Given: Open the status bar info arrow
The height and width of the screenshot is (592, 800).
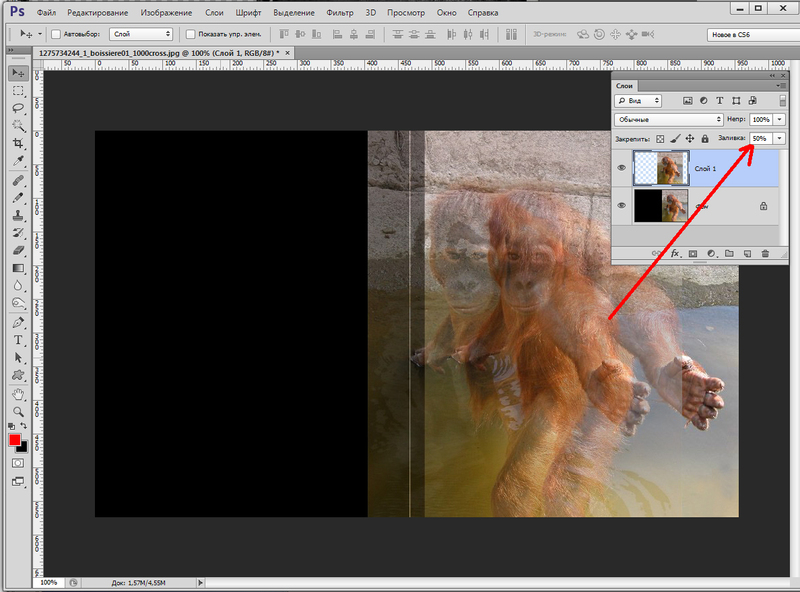Looking at the screenshot, I should point(200,582).
